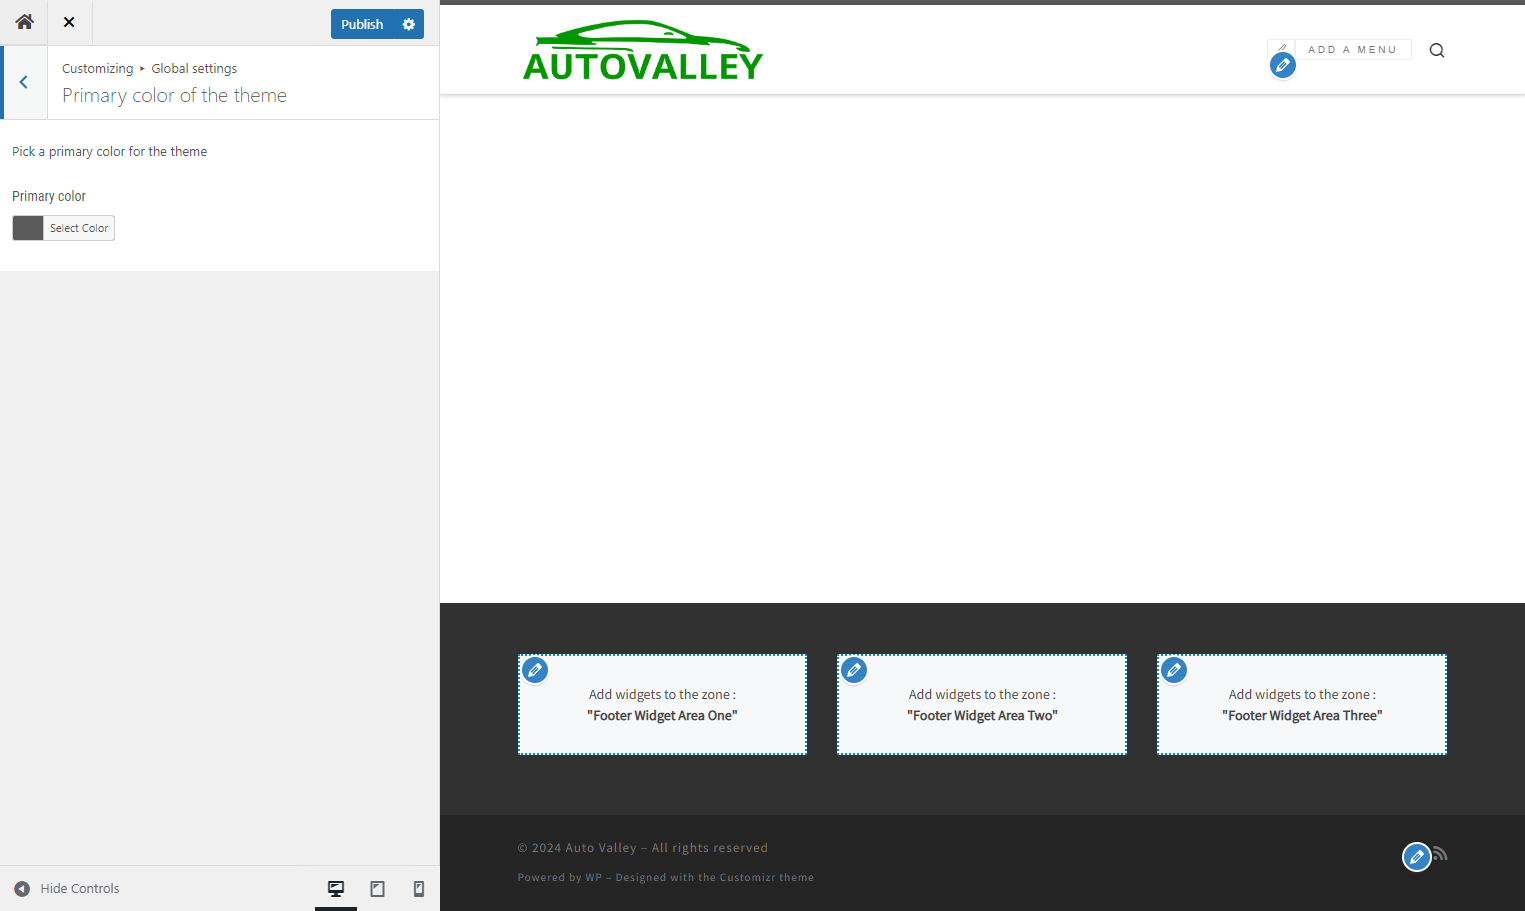Select the Footer Widget Area Two placeholder text
Screen dimensions: 1525x911
pos(982,705)
